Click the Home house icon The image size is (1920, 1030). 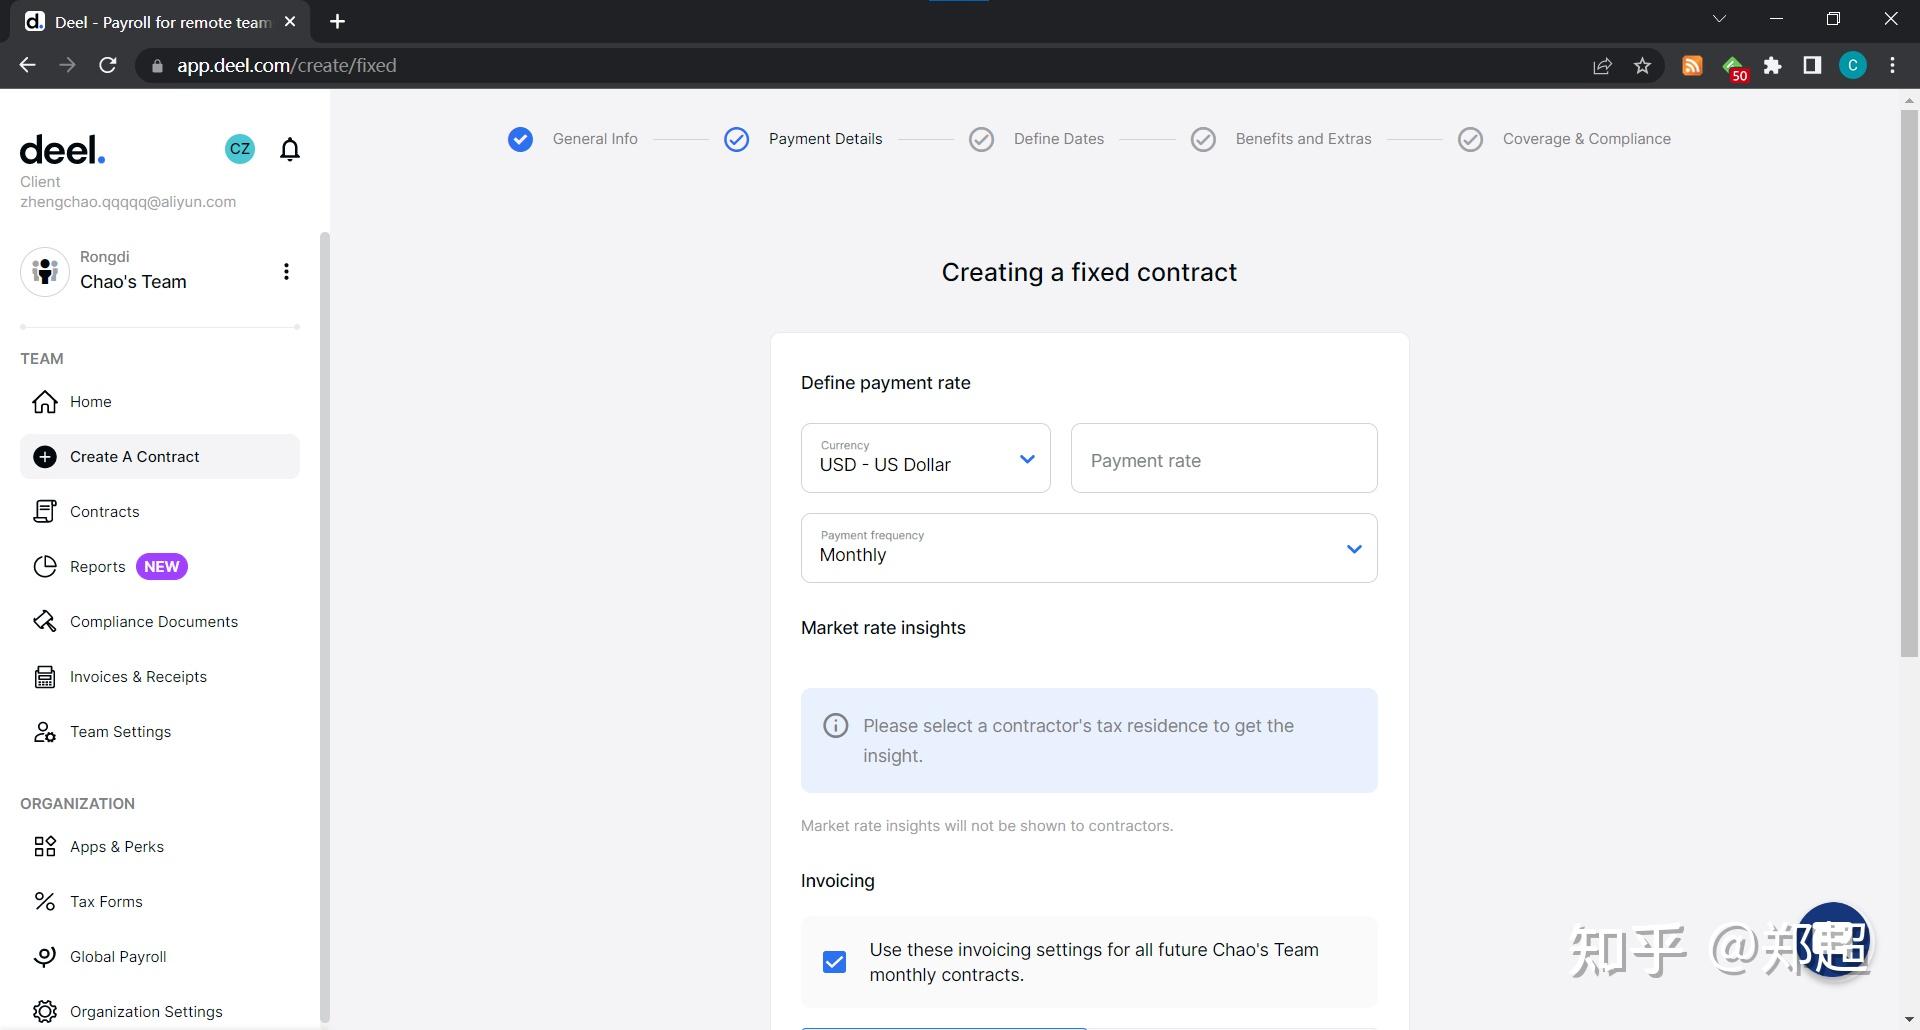pos(45,402)
